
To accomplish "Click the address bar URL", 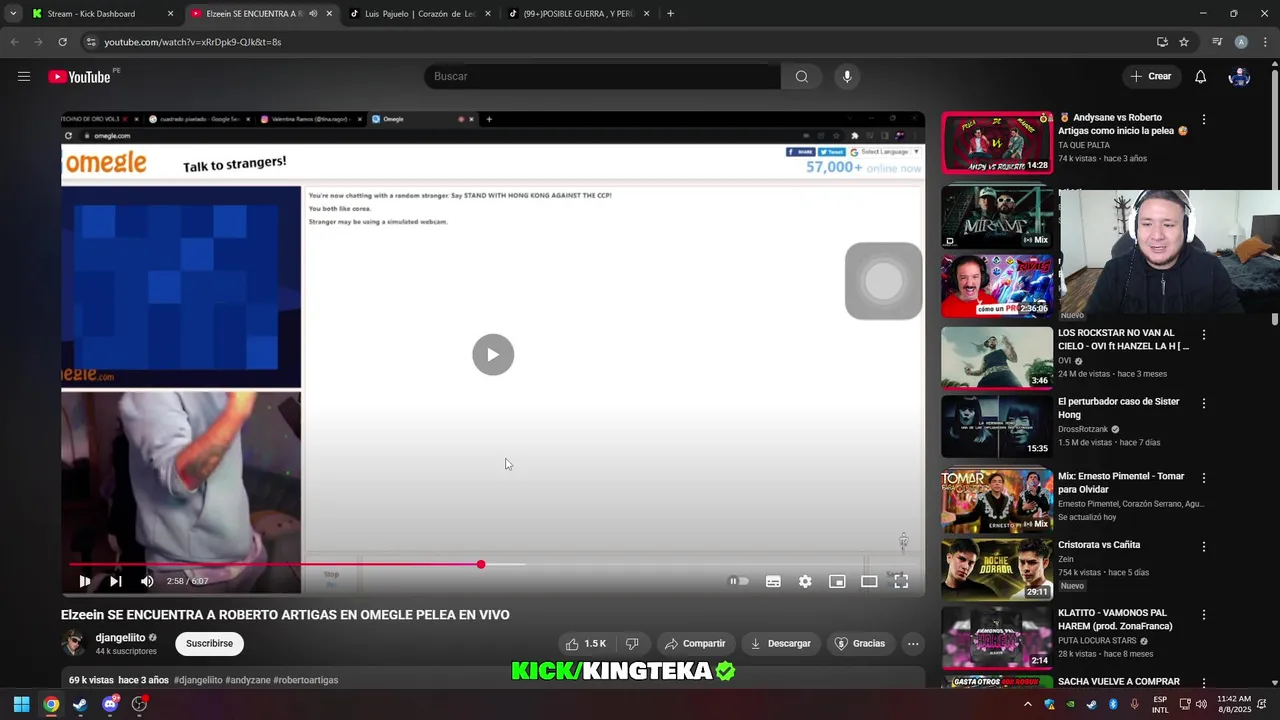I will 193,42.
